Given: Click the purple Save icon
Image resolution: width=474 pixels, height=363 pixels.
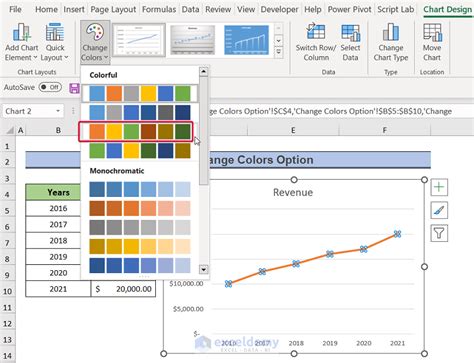Looking at the screenshot, I should click(75, 88).
